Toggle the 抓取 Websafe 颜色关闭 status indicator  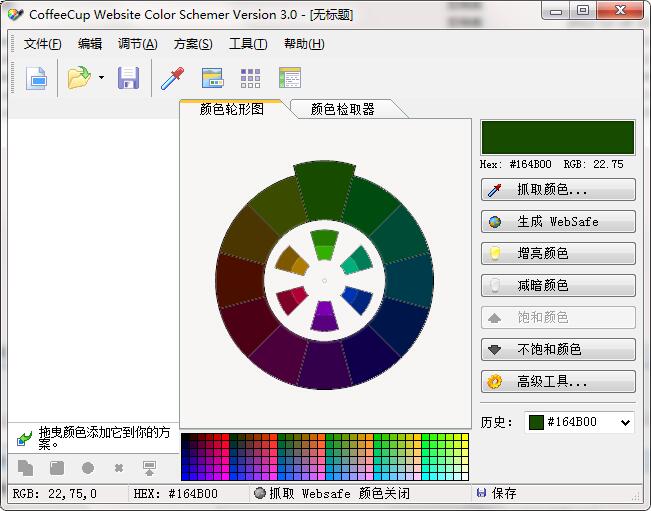pos(331,494)
